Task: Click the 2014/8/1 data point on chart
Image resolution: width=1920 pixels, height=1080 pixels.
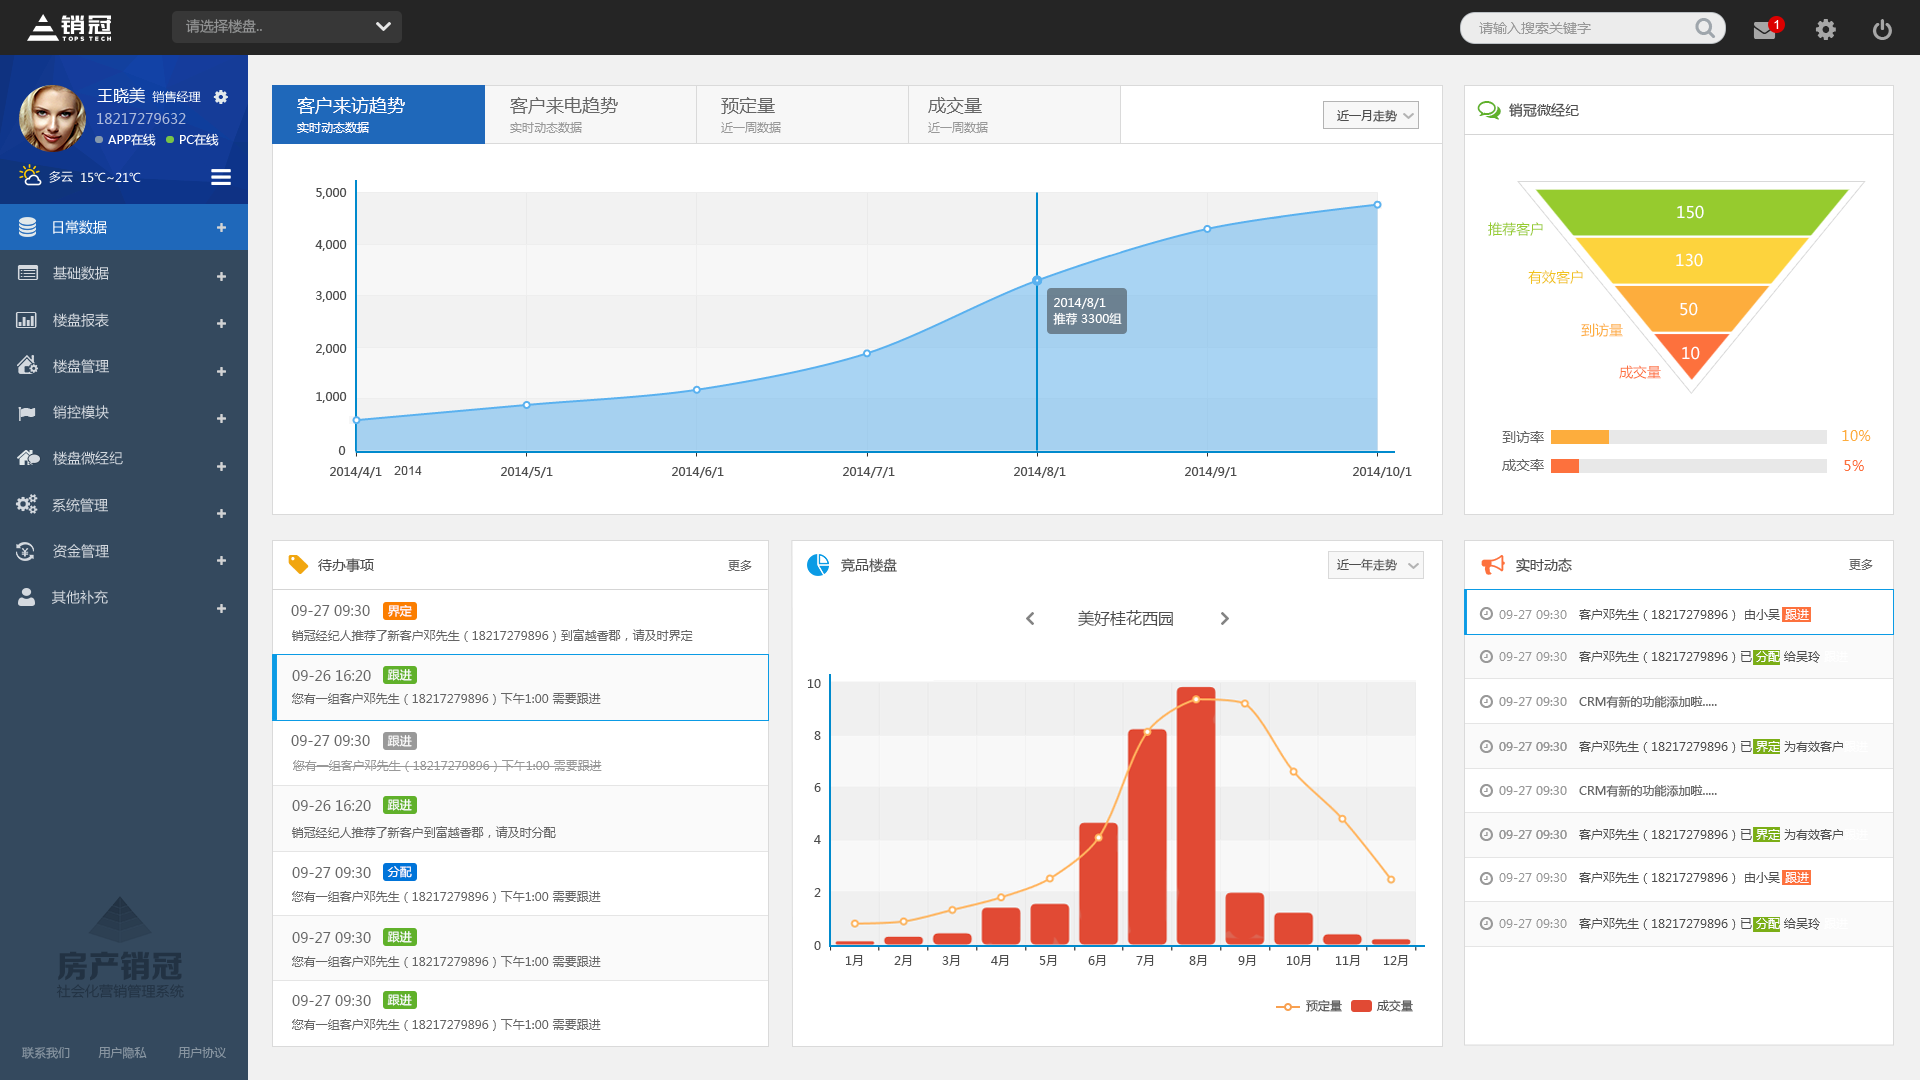Action: [1037, 280]
